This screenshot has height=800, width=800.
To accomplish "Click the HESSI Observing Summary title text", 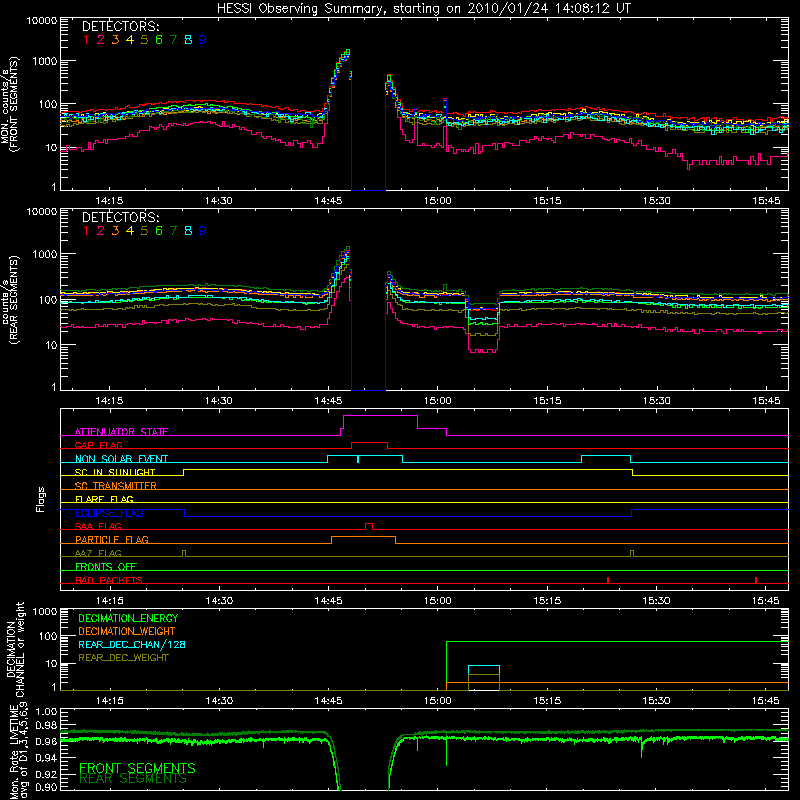I will [424, 9].
